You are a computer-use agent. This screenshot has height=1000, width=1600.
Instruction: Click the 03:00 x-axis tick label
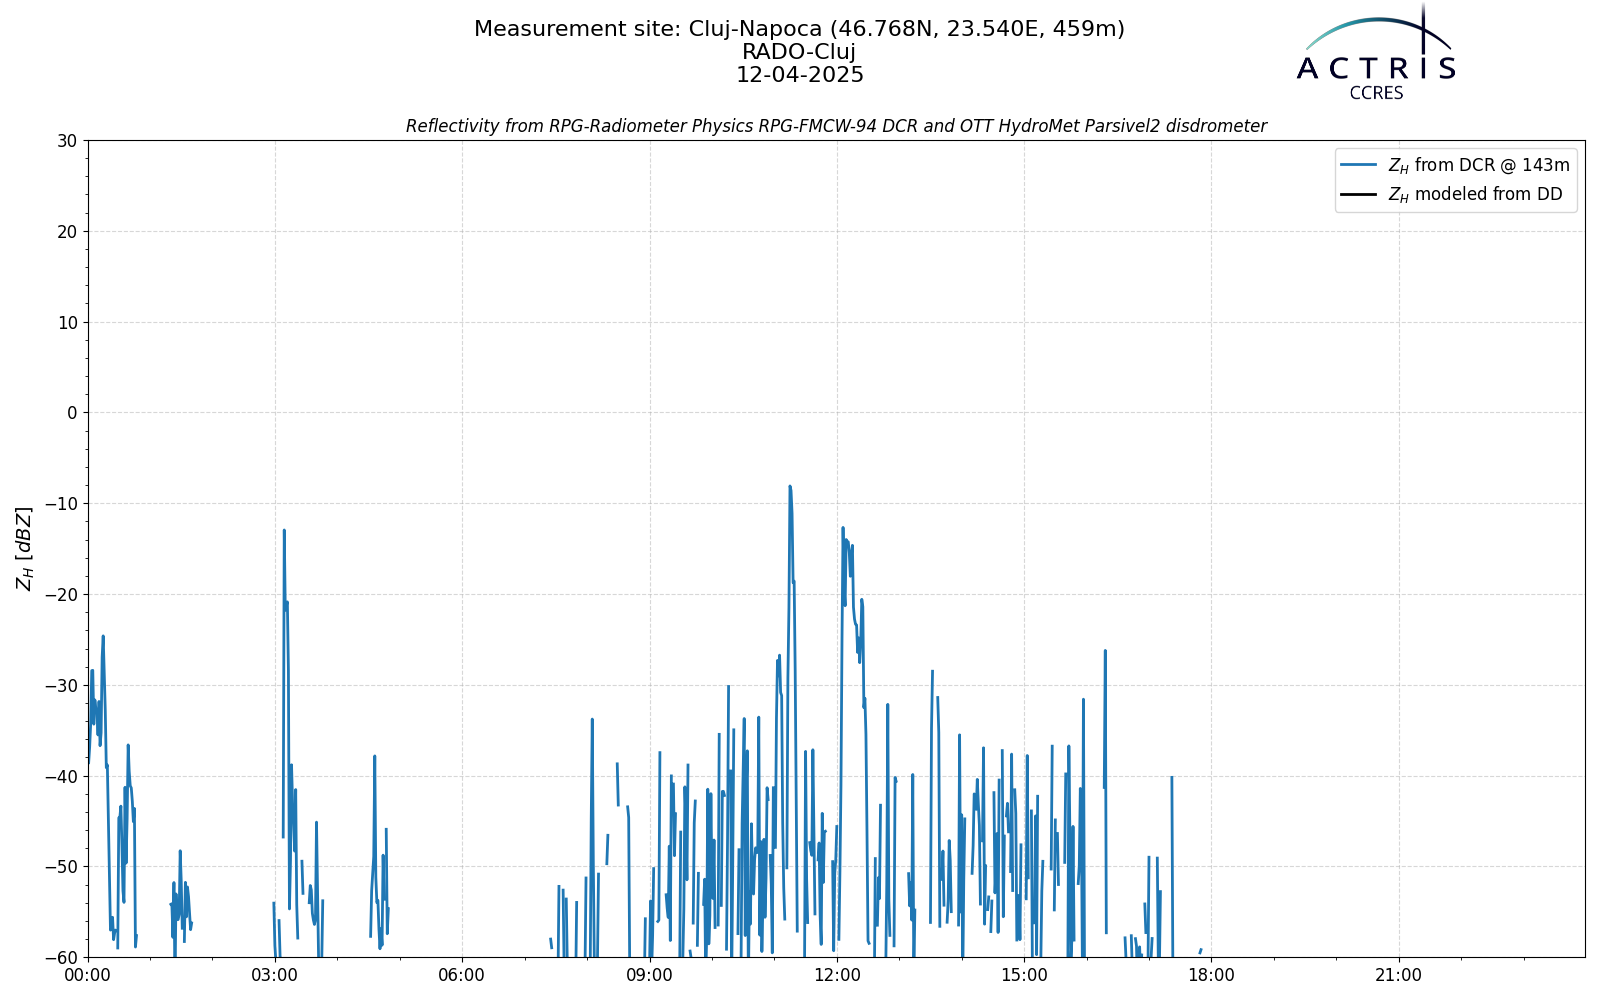275,975
